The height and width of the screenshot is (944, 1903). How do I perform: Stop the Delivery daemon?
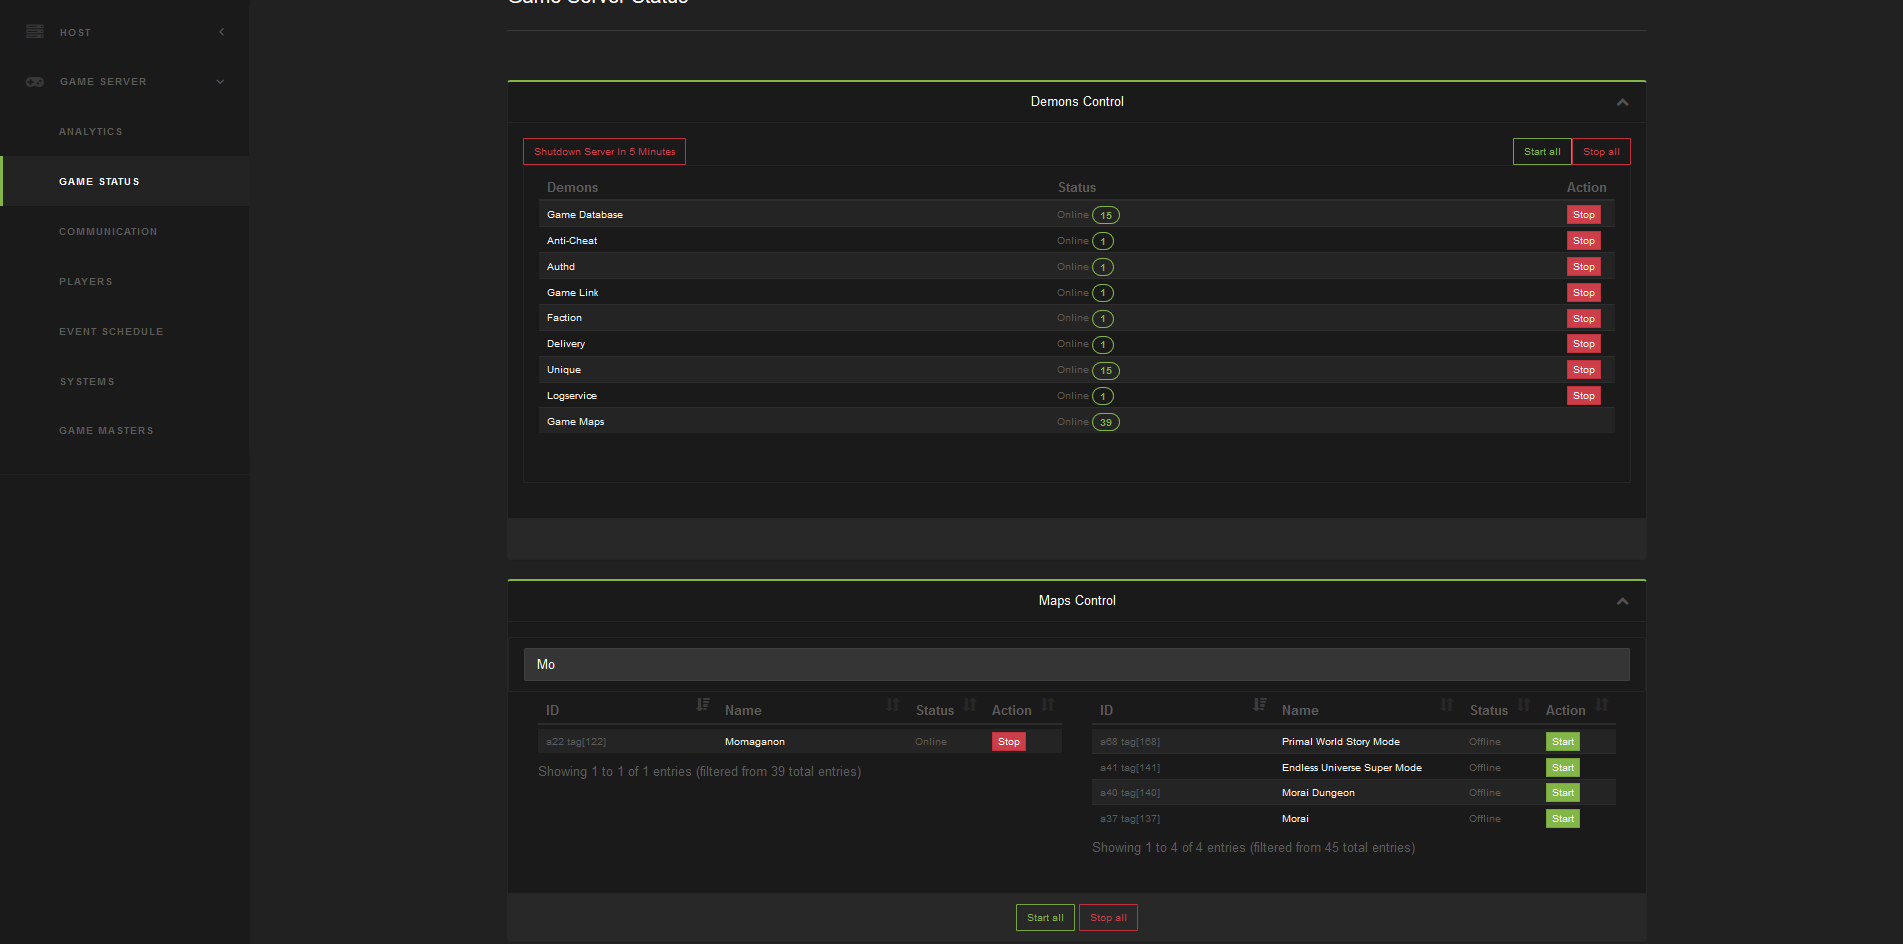pos(1584,344)
